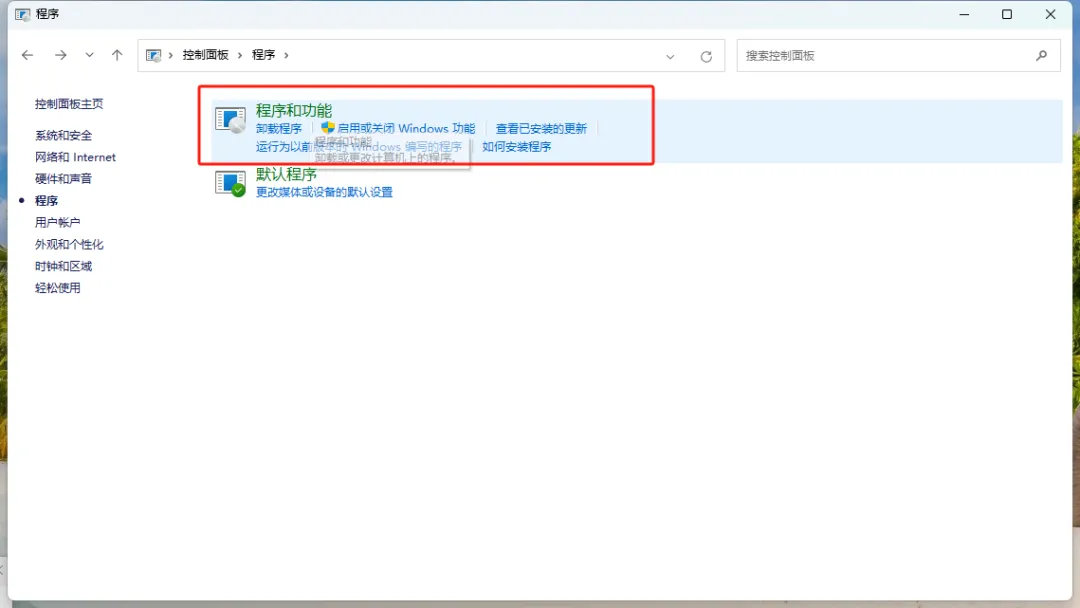Open 时钟和区域 category
This screenshot has width=1080, height=608.
click(63, 266)
